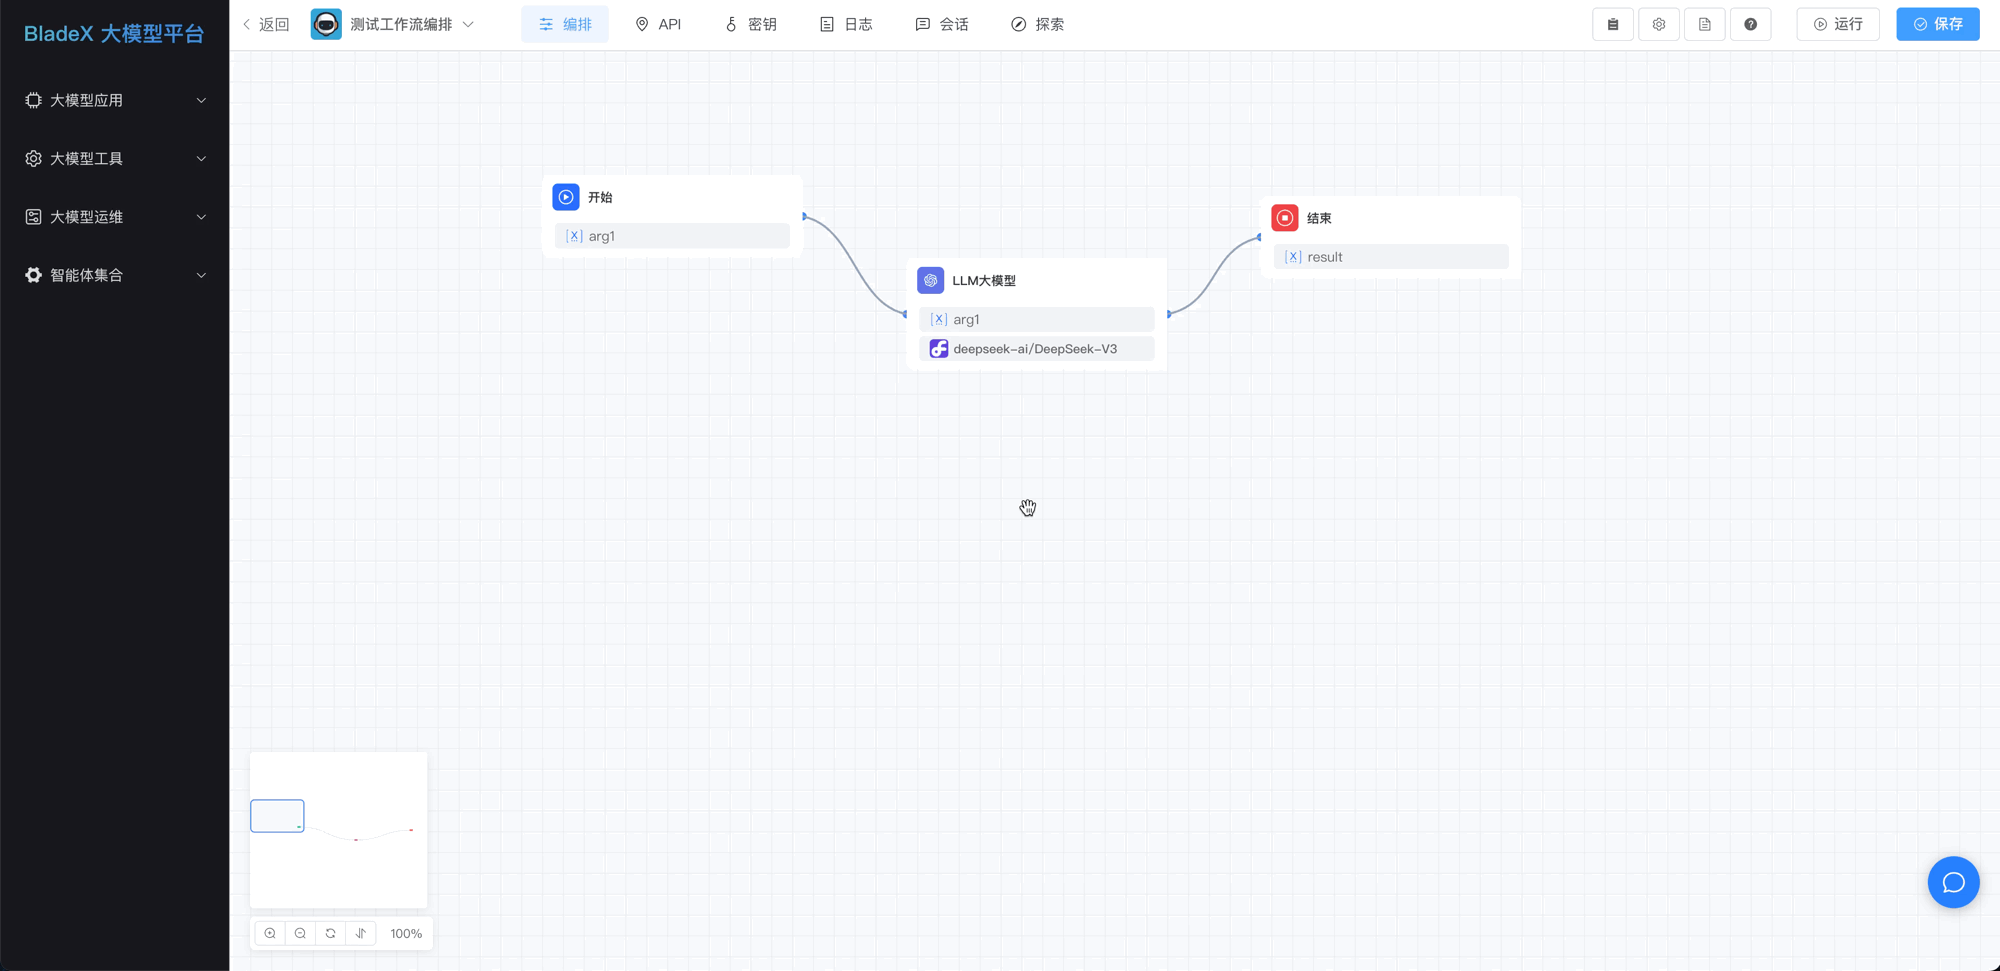The height and width of the screenshot is (971, 2000).
Task: Switch to the 日志 tab
Action: coord(846,24)
